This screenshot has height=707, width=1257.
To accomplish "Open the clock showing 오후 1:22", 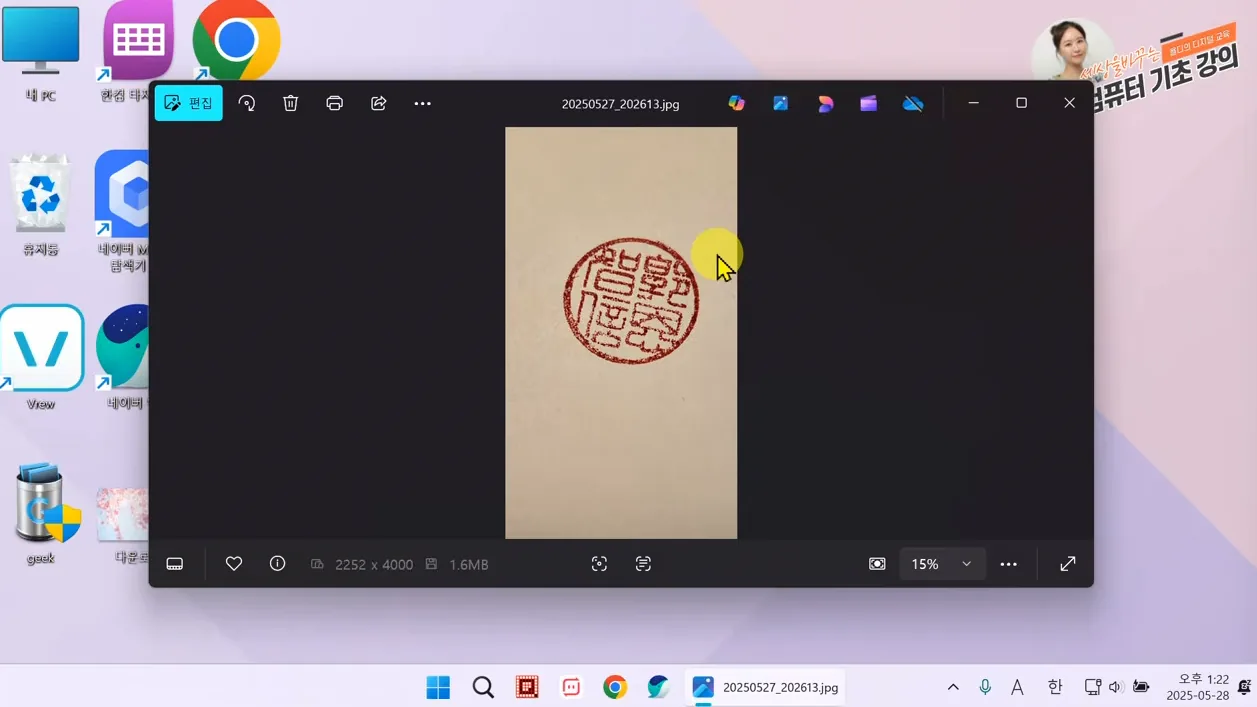I will (1197, 687).
